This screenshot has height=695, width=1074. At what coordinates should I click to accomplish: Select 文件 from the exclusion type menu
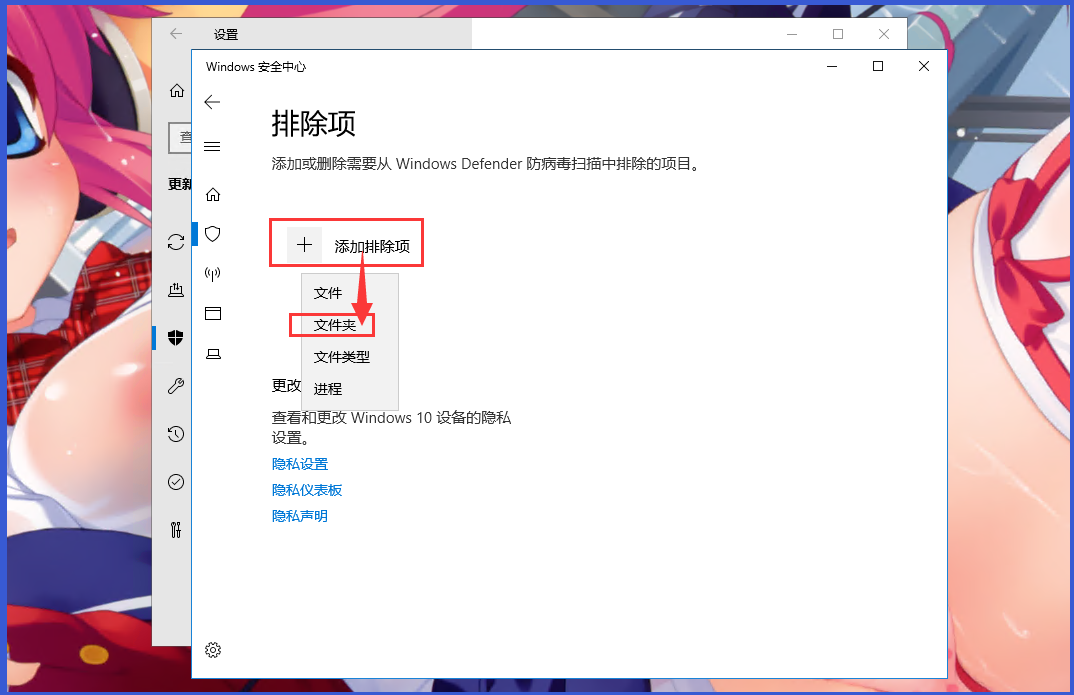point(327,292)
